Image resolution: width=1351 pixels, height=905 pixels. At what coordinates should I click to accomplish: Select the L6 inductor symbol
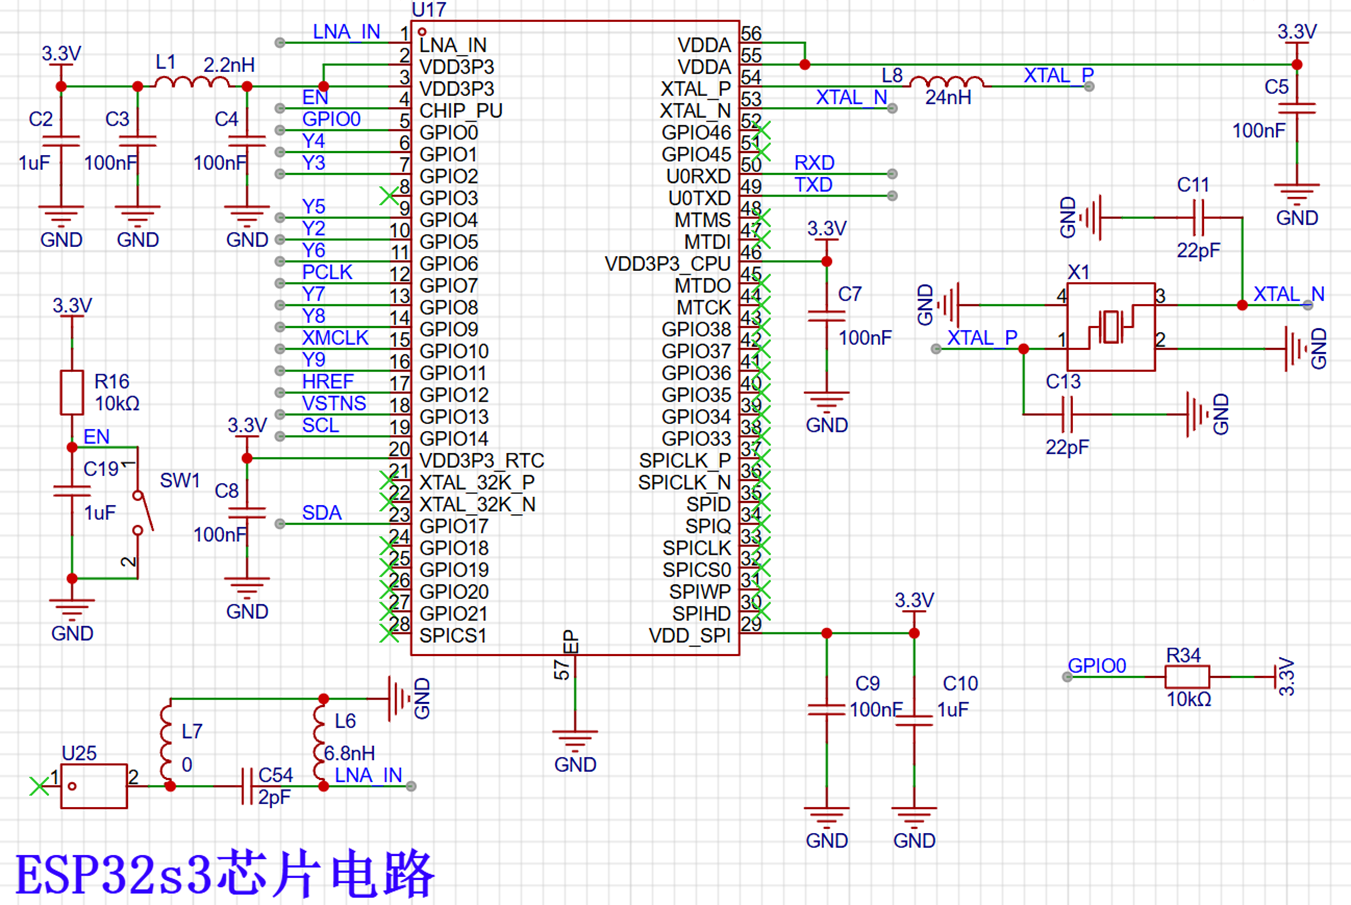coord(321,741)
